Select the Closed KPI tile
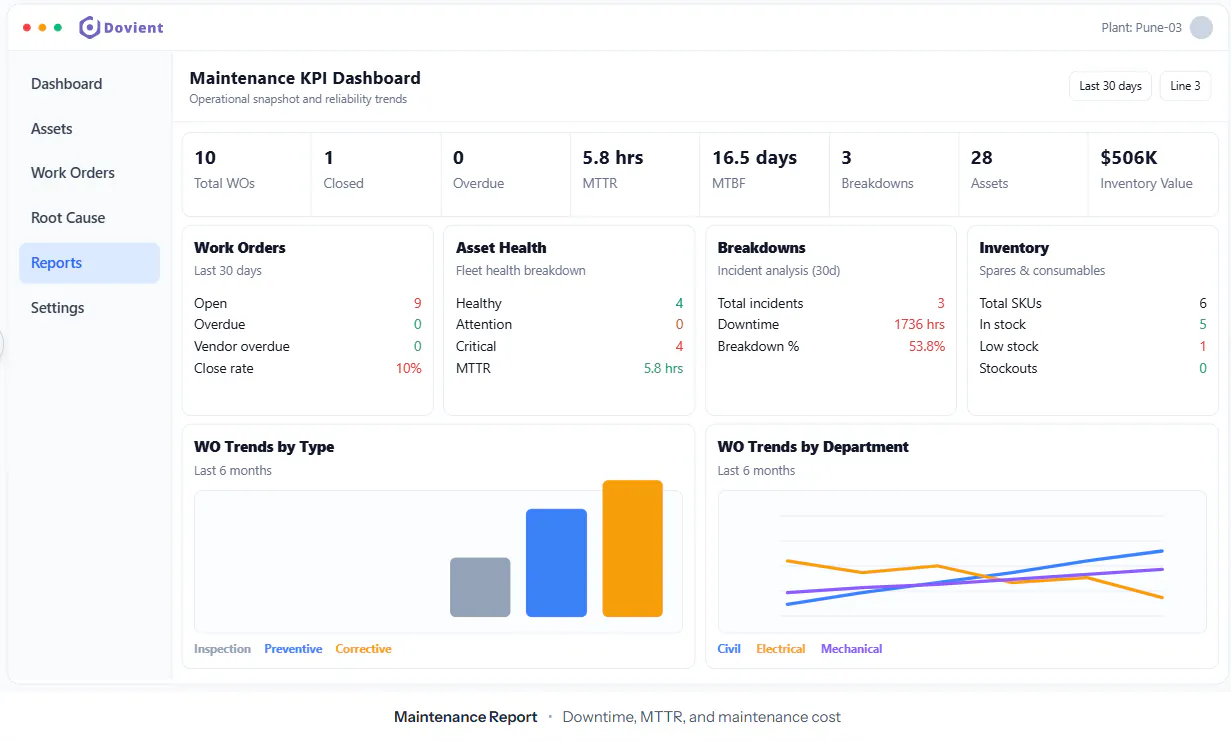The width and height of the screenshot is (1231, 742). [x=376, y=174]
